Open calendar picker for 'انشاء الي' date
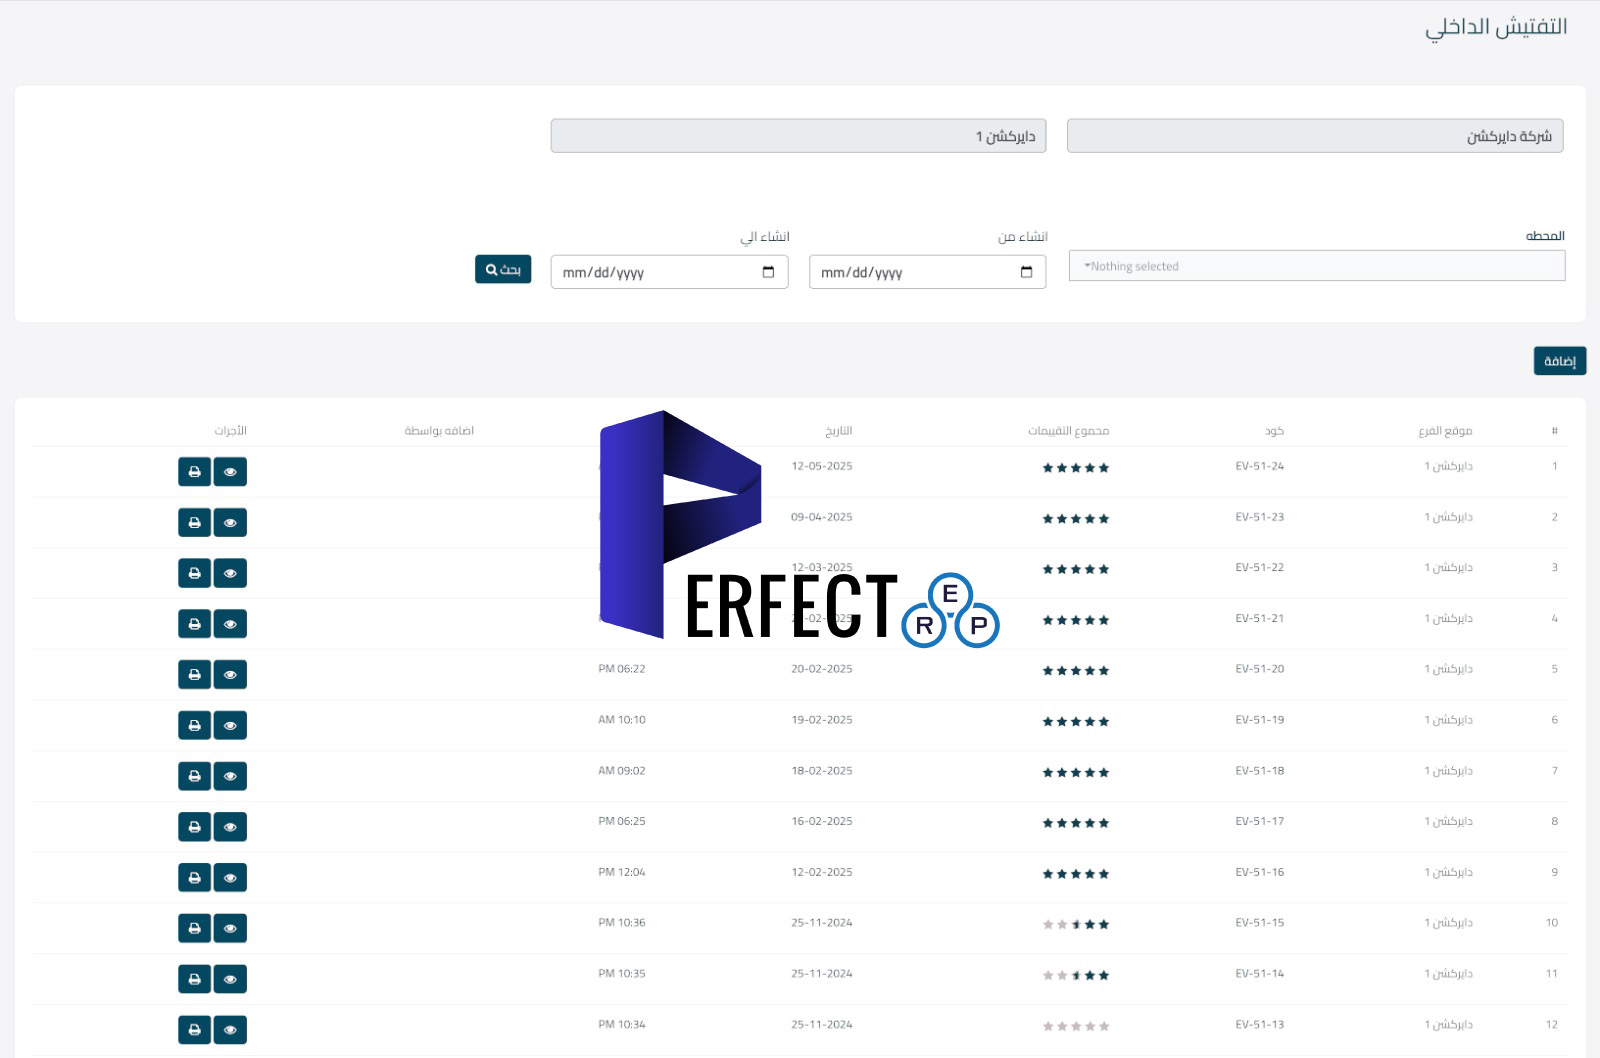 [x=768, y=272]
